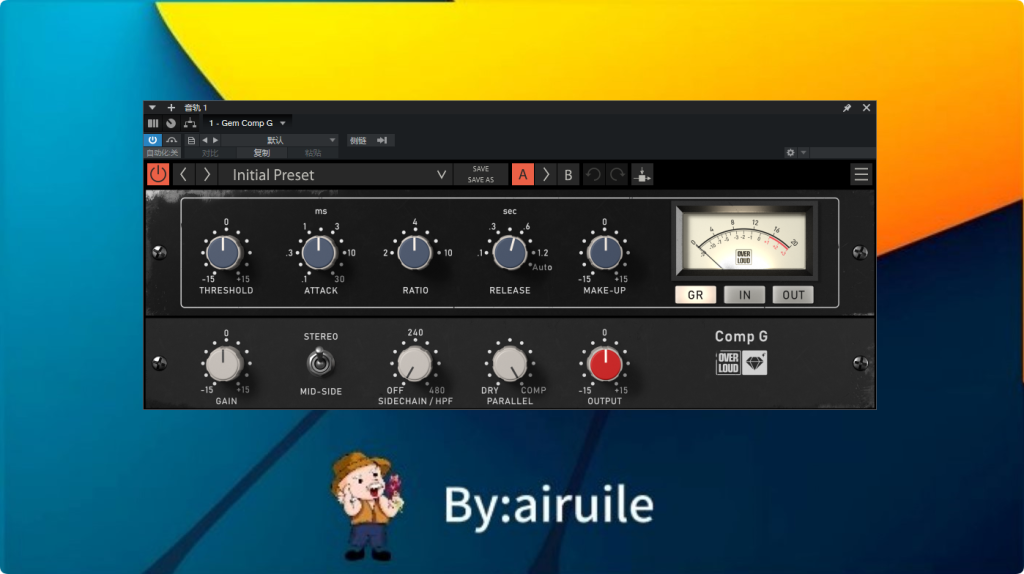Image resolution: width=1024 pixels, height=574 pixels.
Task: Switch meter to IN mode
Action: pyautogui.click(x=744, y=295)
